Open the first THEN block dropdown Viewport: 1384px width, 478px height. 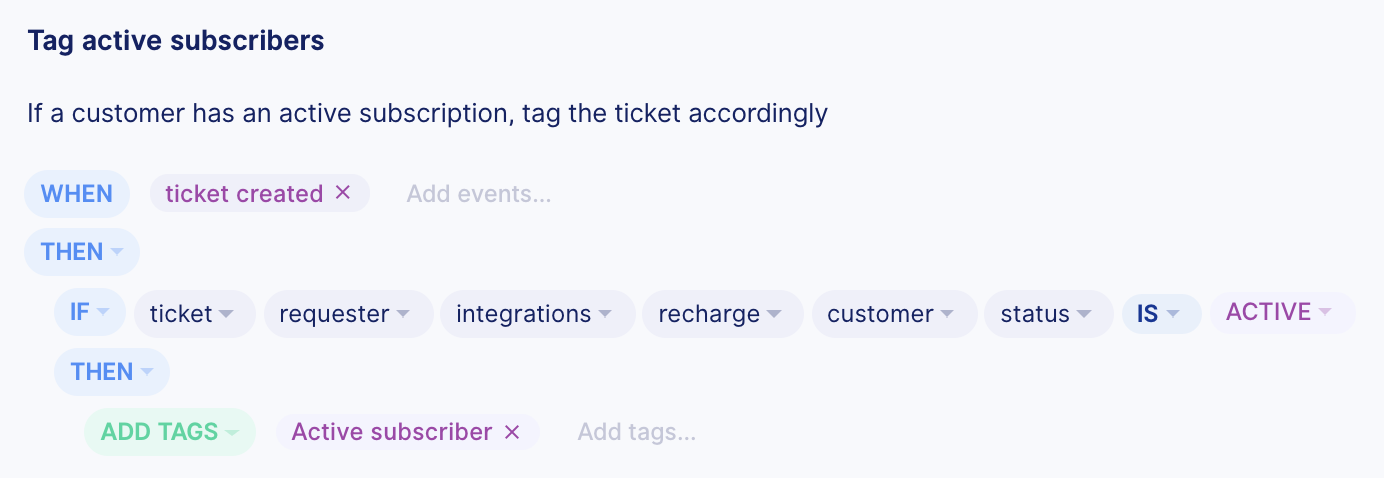(82, 252)
